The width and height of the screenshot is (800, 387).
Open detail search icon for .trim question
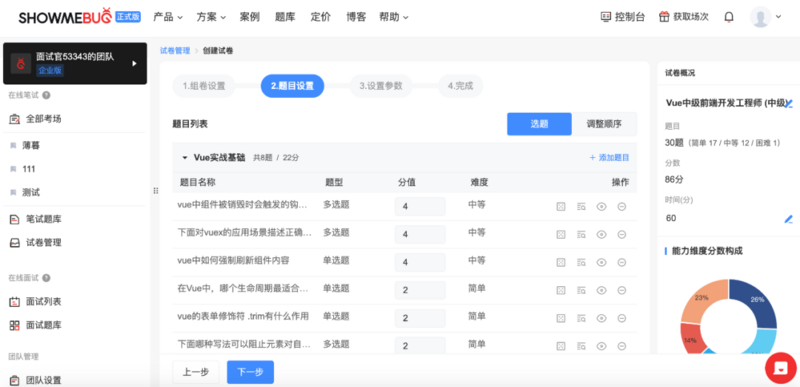[581, 318]
